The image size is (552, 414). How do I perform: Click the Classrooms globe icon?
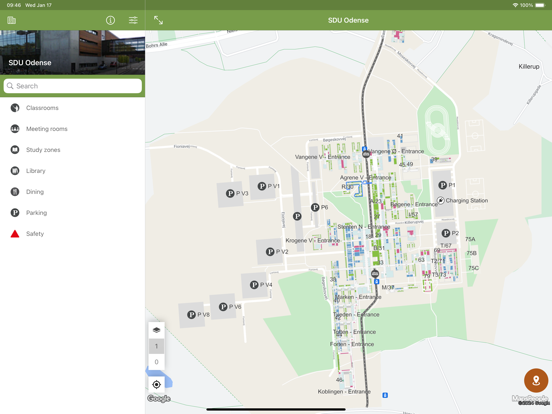tap(15, 108)
